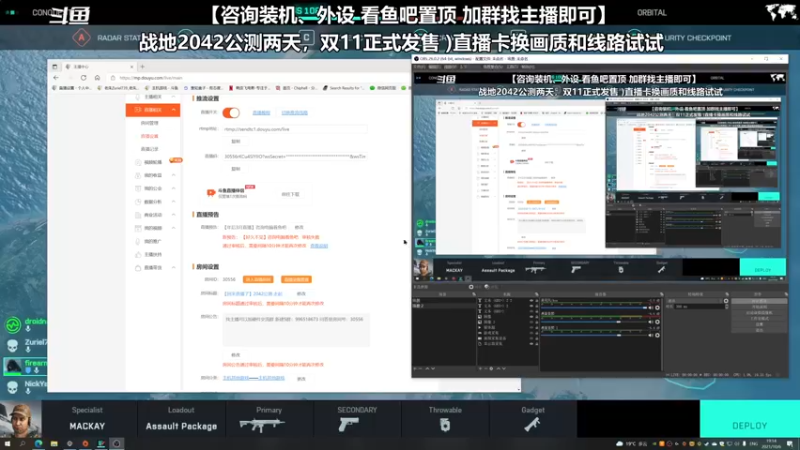Click the teal DEPLOY button in game
The image size is (800, 450).
(x=749, y=419)
